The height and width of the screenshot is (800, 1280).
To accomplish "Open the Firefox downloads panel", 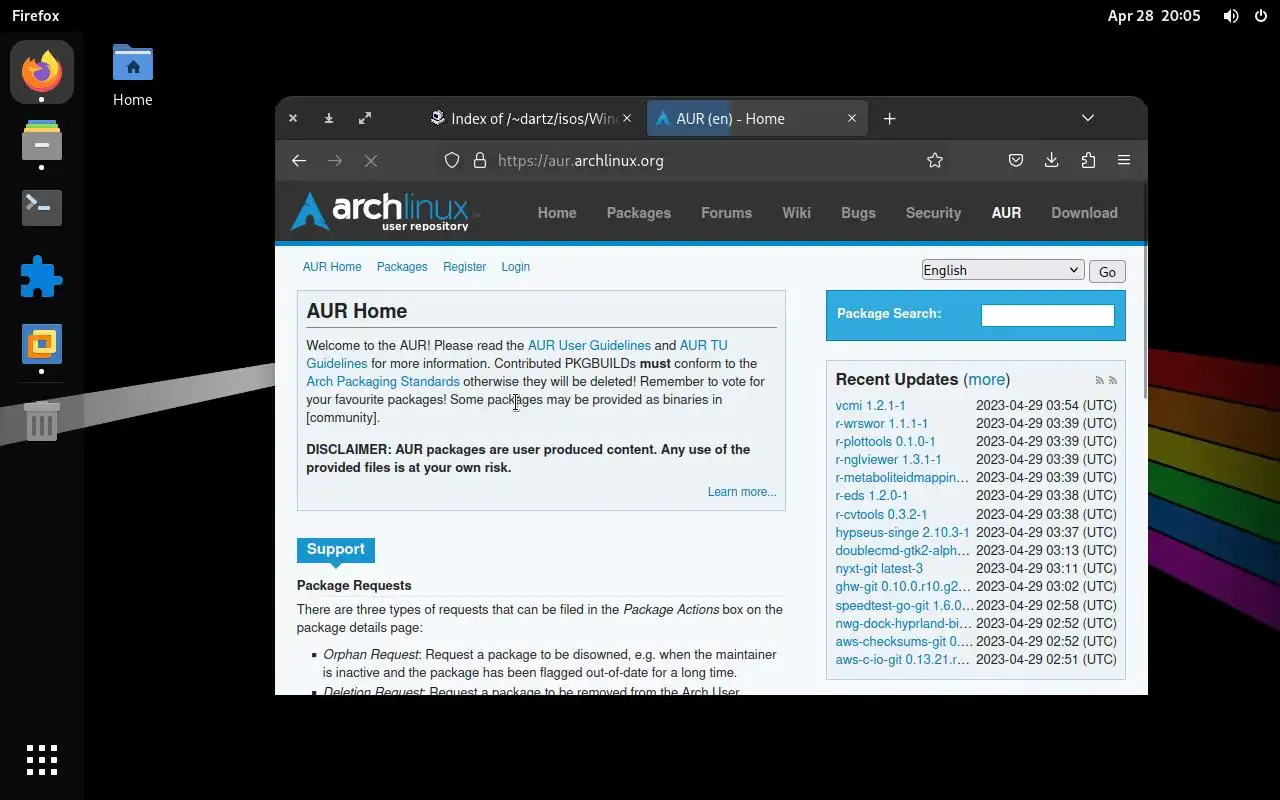I will click(1051, 160).
